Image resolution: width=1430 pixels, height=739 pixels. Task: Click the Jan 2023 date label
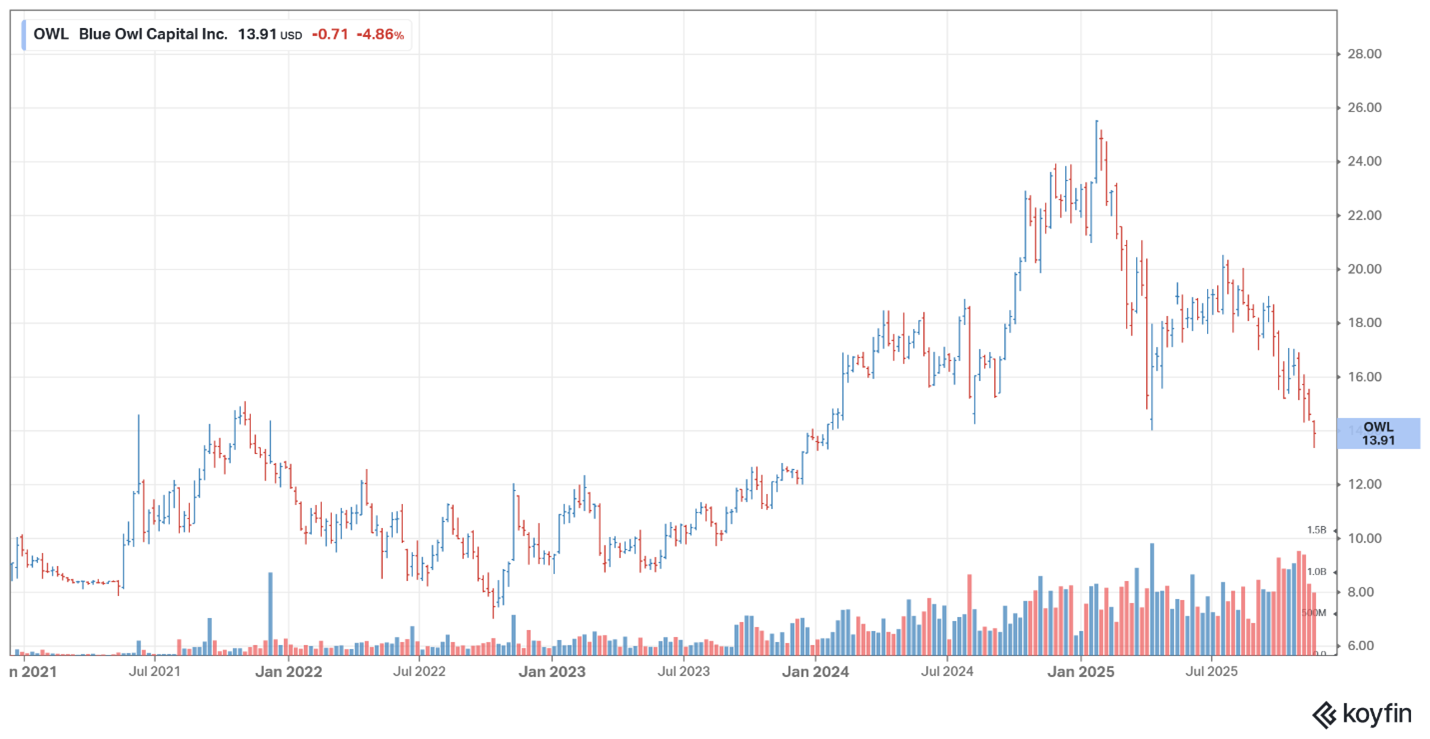click(552, 672)
